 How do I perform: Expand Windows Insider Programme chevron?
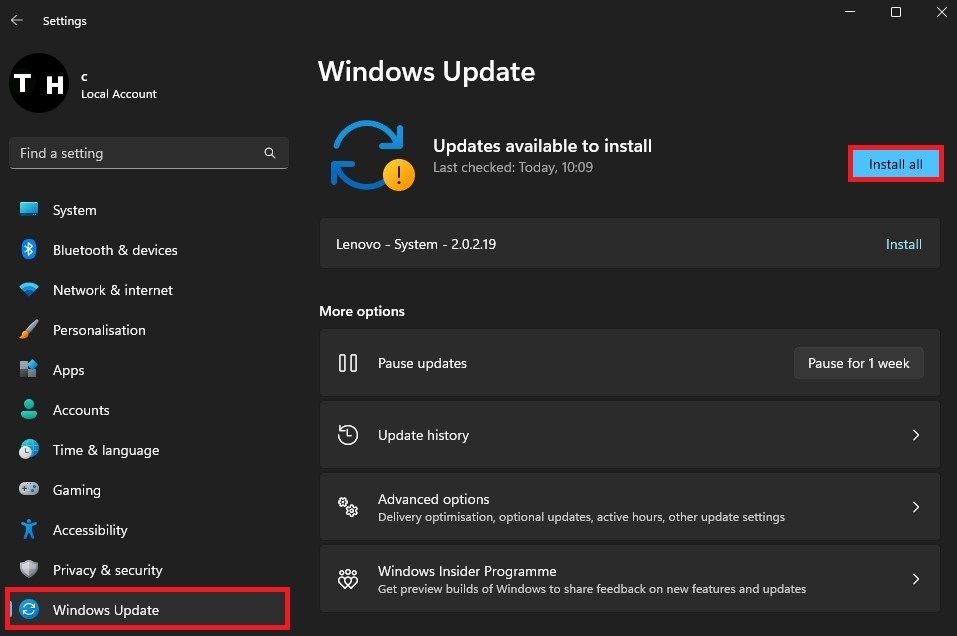pyautogui.click(x=915, y=579)
